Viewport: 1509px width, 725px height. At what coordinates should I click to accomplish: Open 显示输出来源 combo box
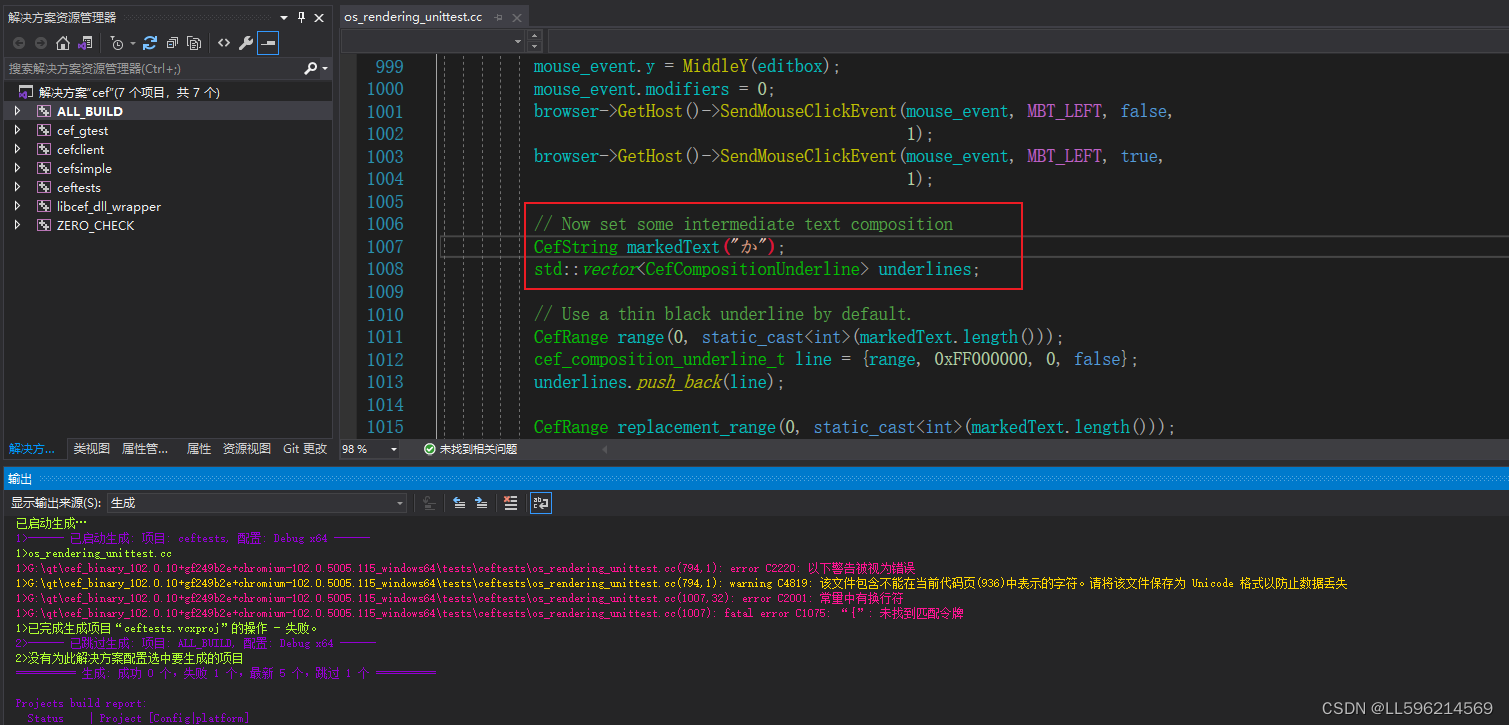pos(257,503)
